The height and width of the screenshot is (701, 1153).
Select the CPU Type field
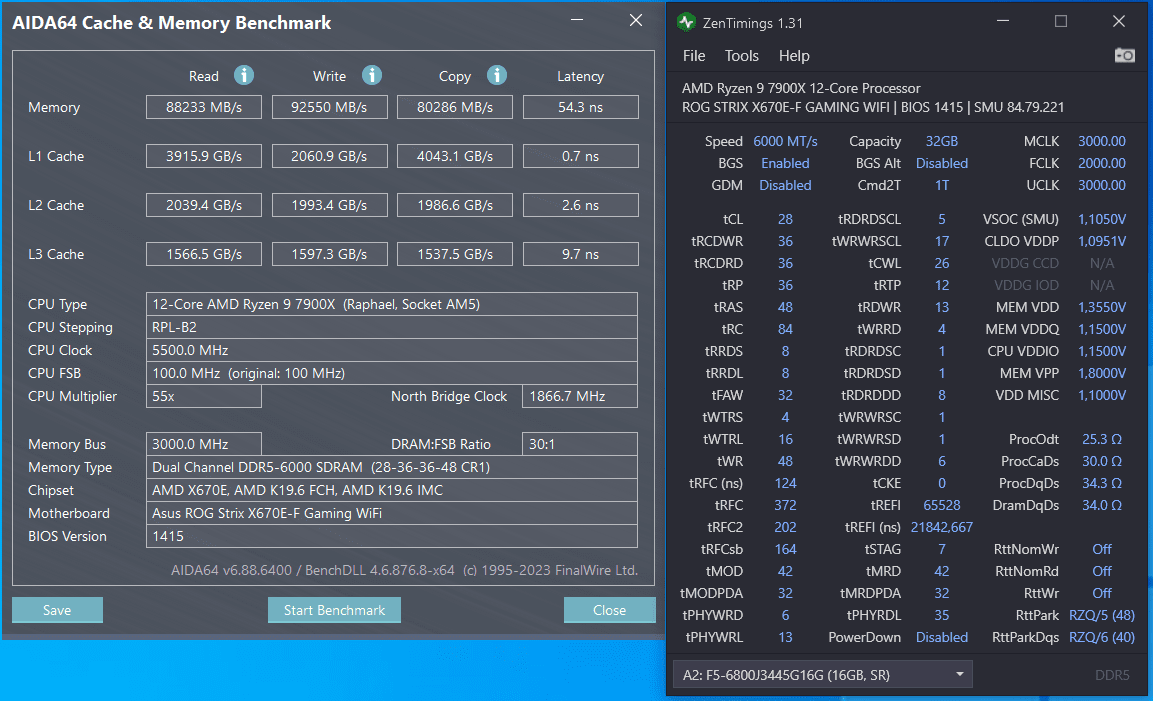click(x=392, y=305)
